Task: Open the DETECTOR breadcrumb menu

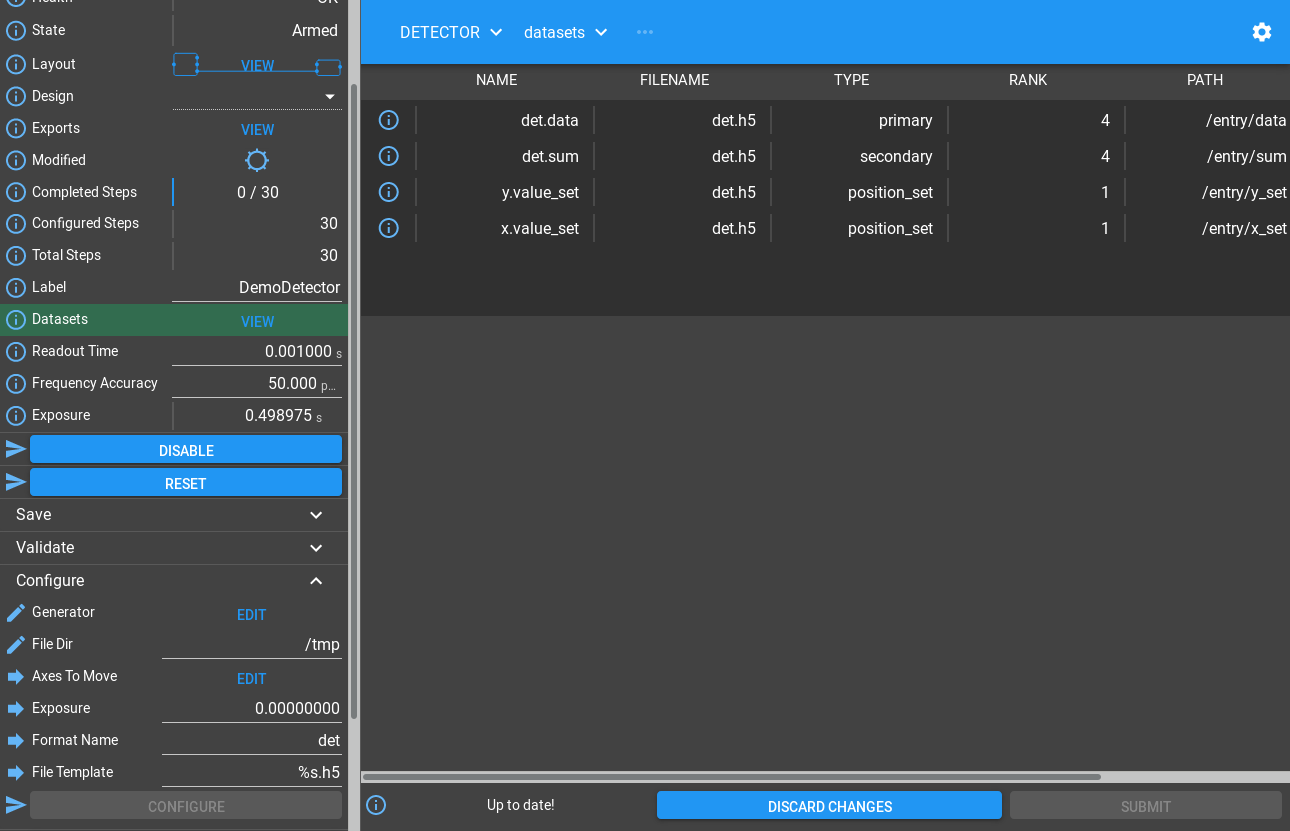Action: click(451, 32)
